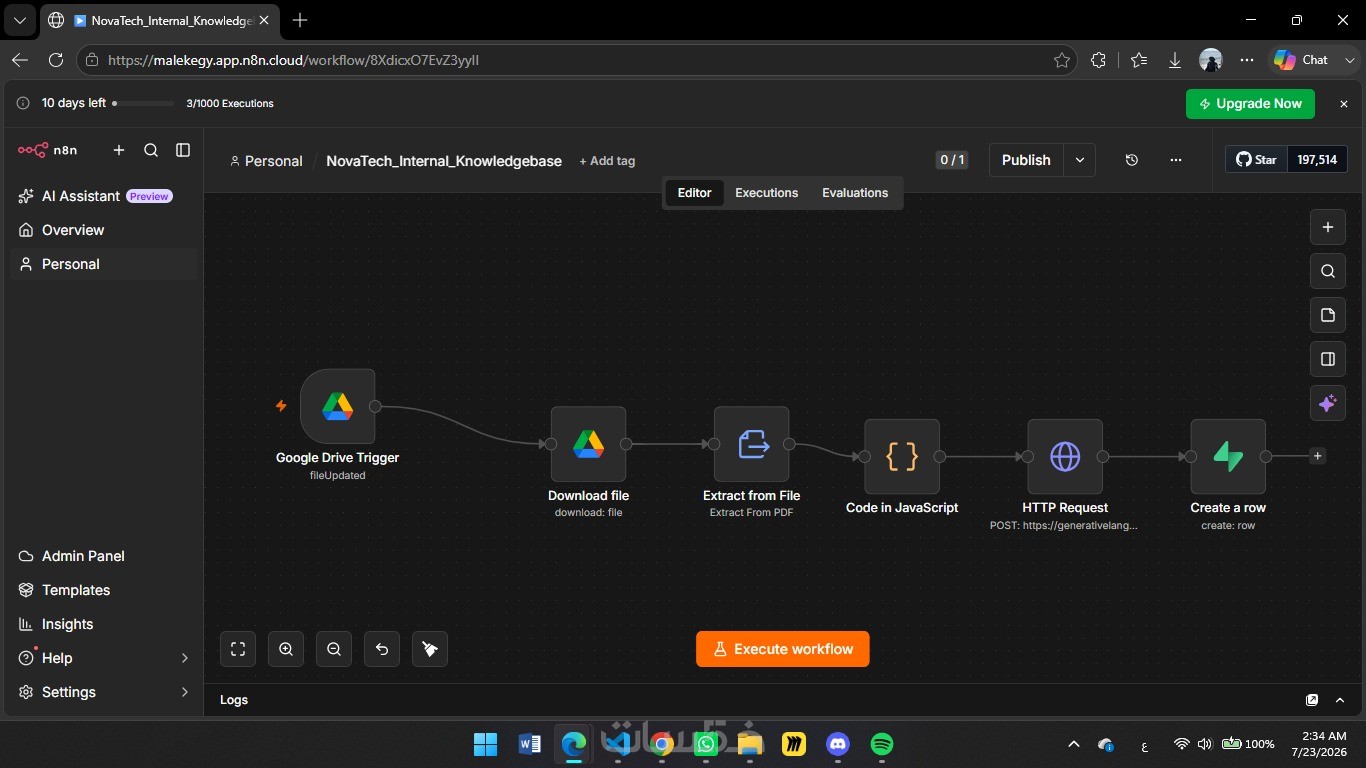Viewport: 1366px width, 768px height.
Task: Tidy up the workflow nodes
Action: tap(430, 649)
